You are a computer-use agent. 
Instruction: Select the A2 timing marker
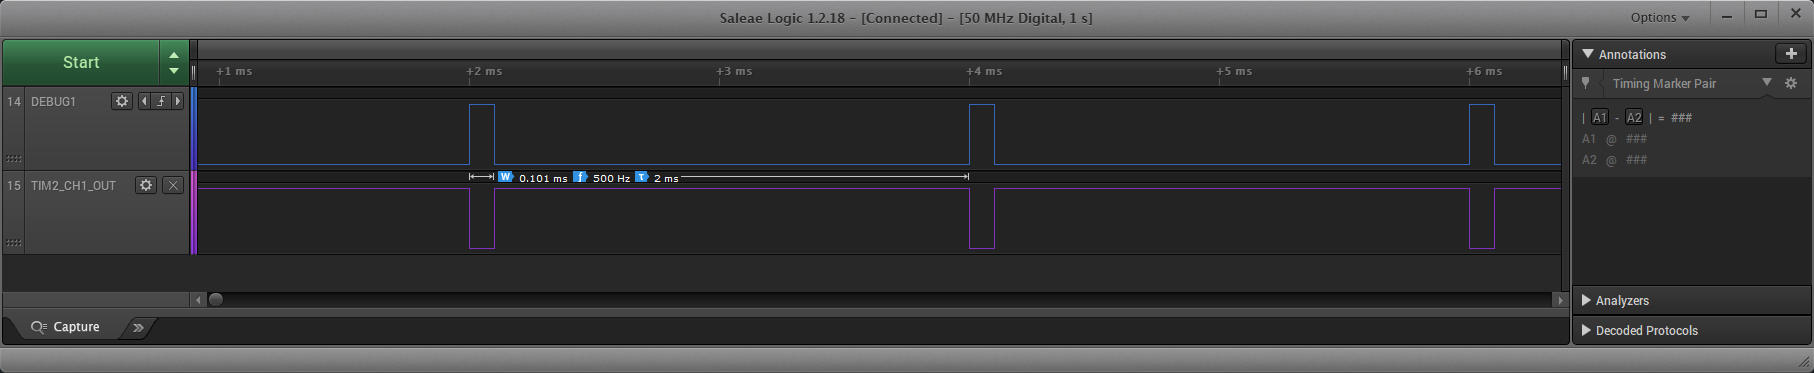point(1634,117)
